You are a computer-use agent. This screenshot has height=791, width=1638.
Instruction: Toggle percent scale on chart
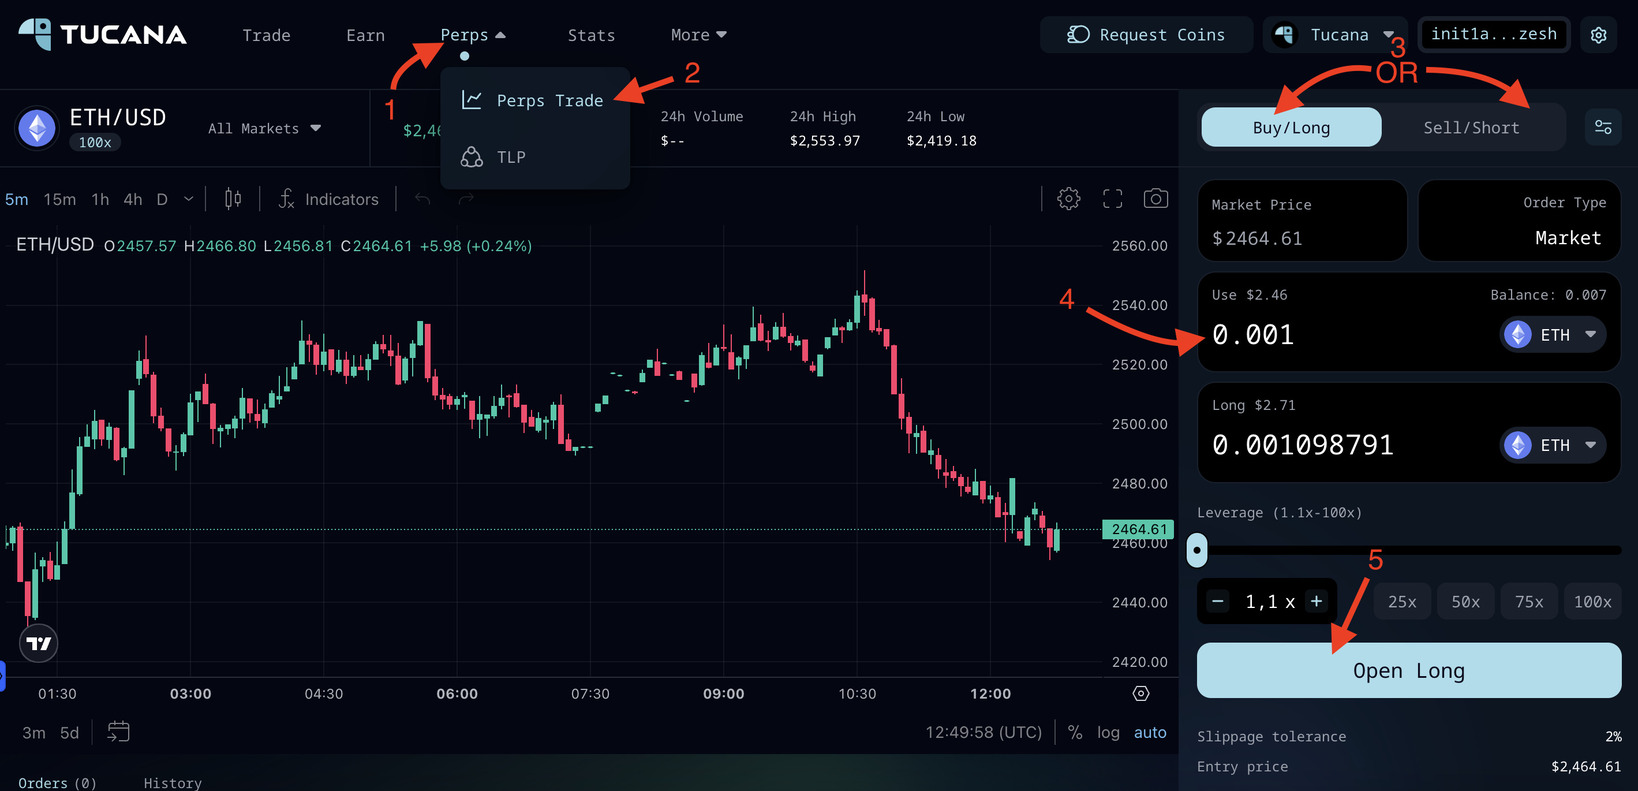[1075, 732]
